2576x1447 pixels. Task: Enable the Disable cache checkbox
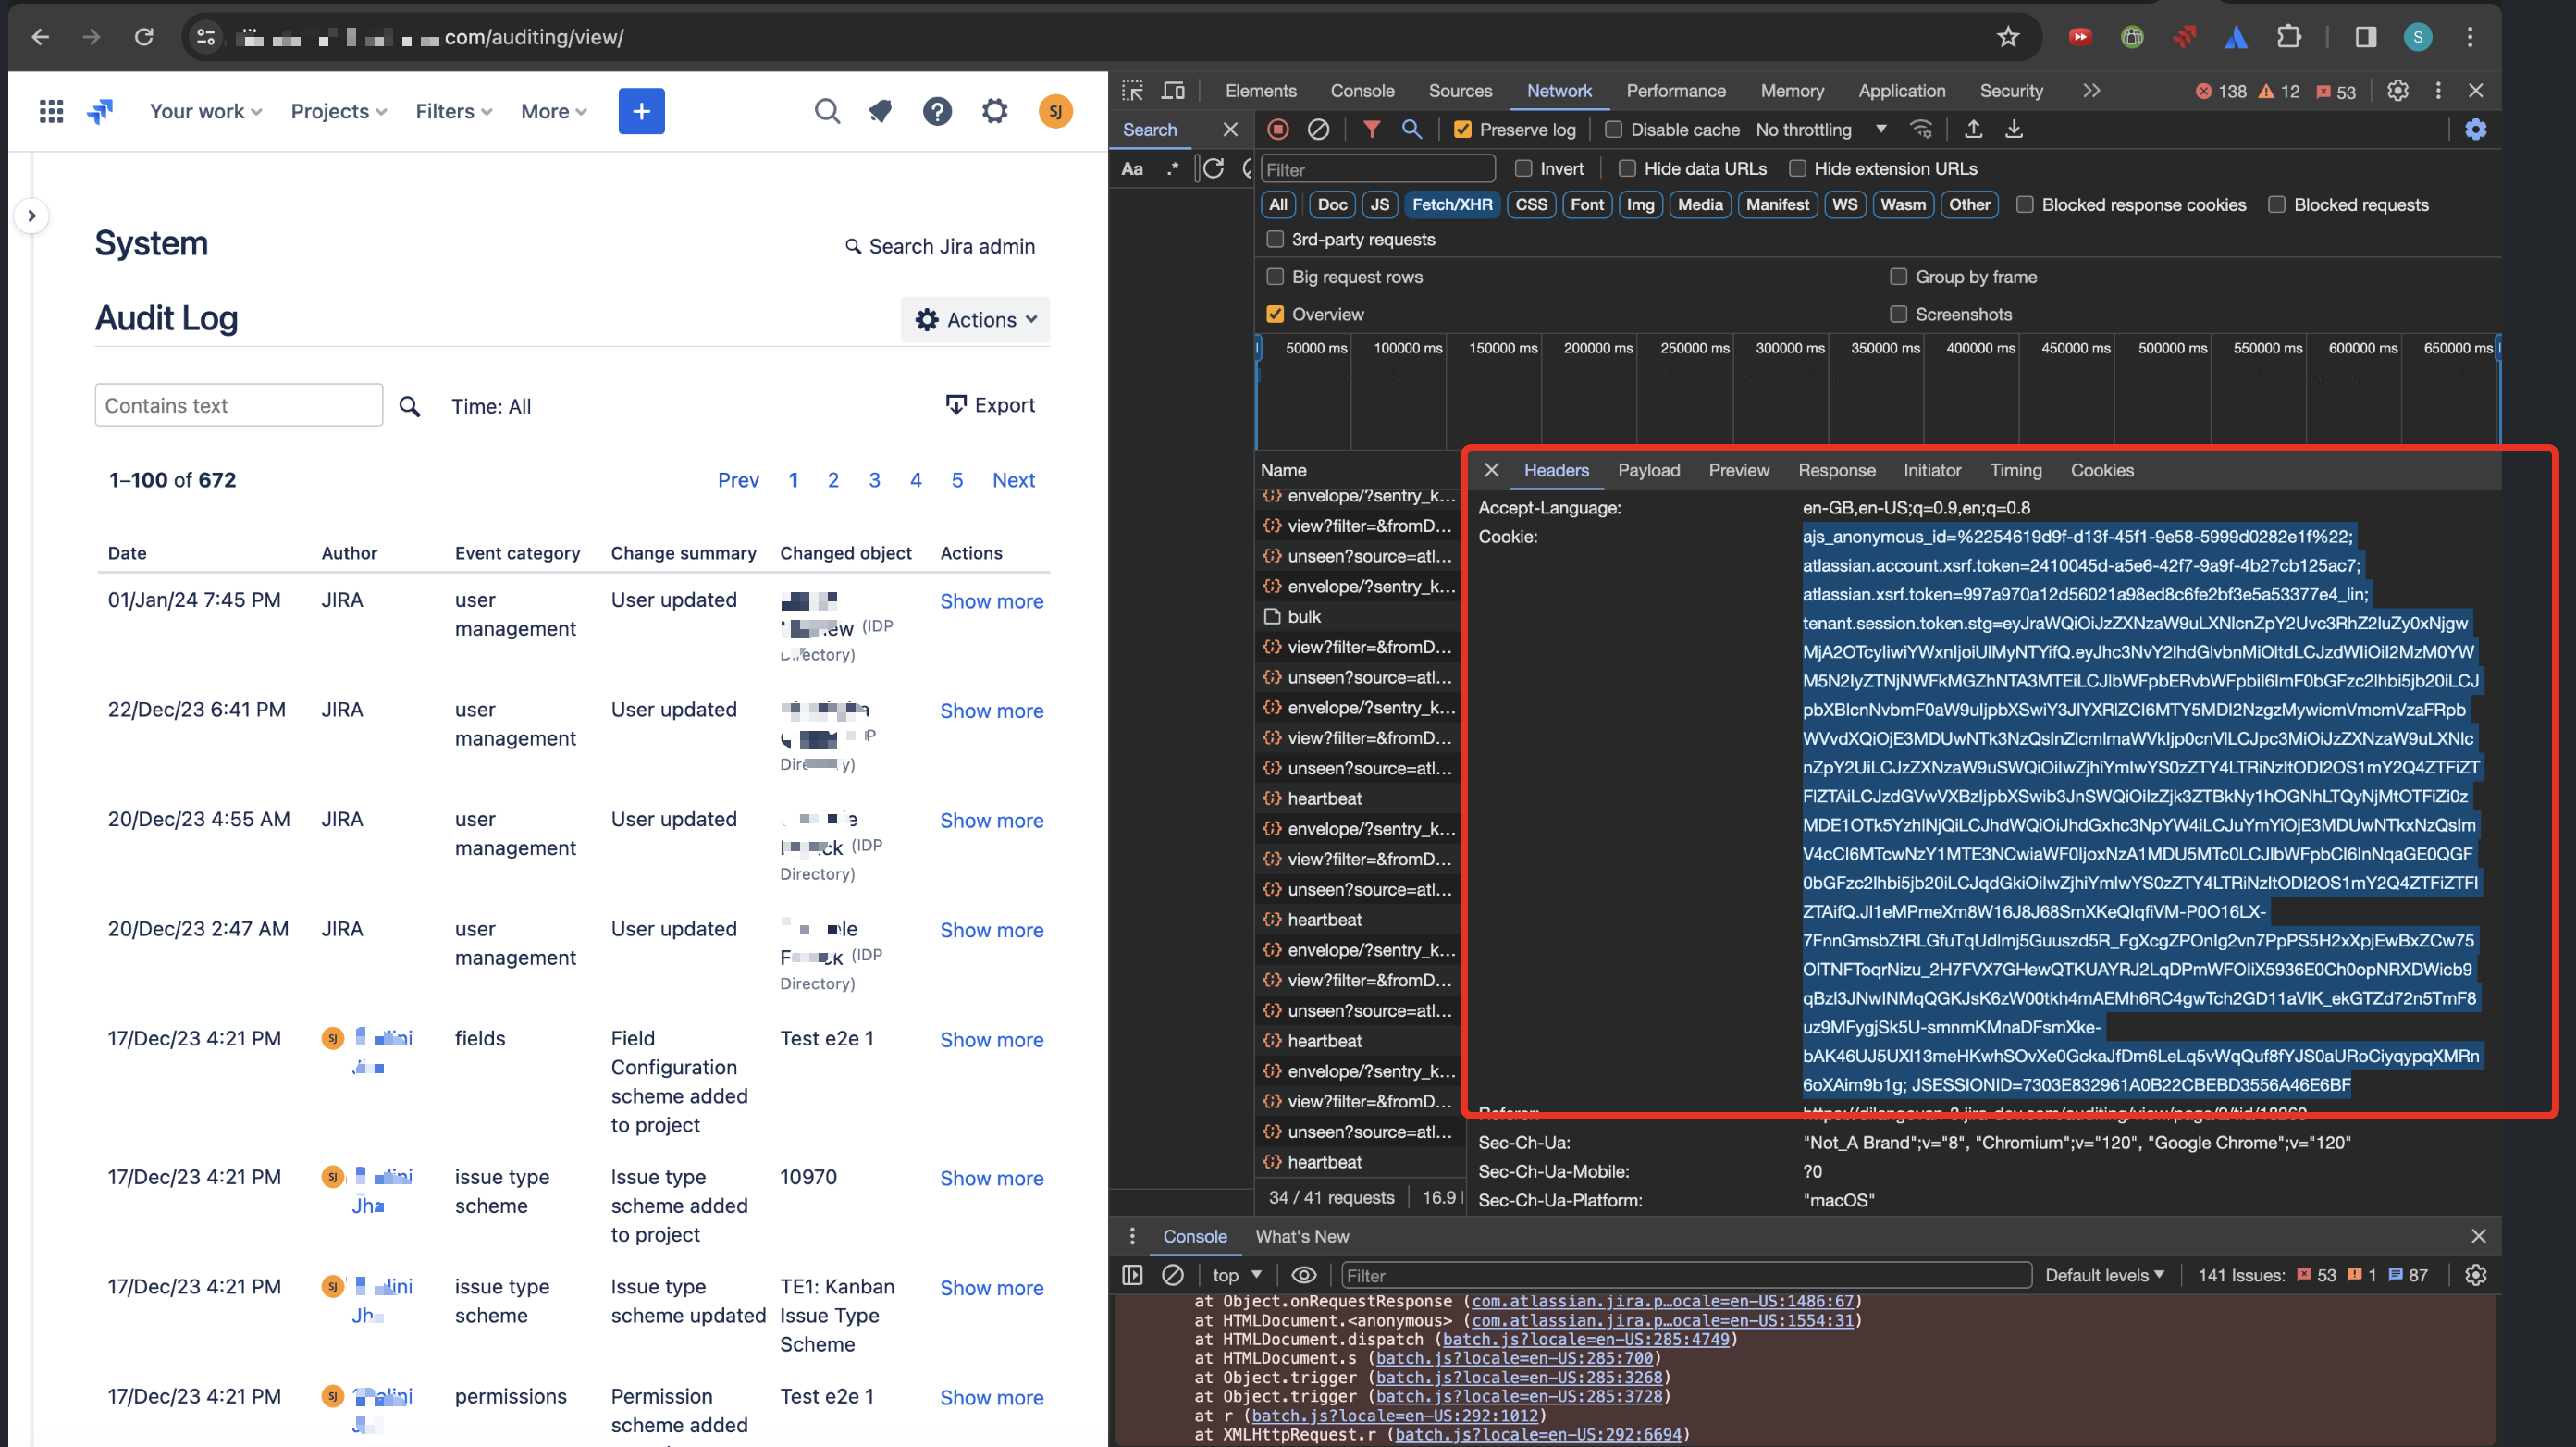pos(1613,129)
